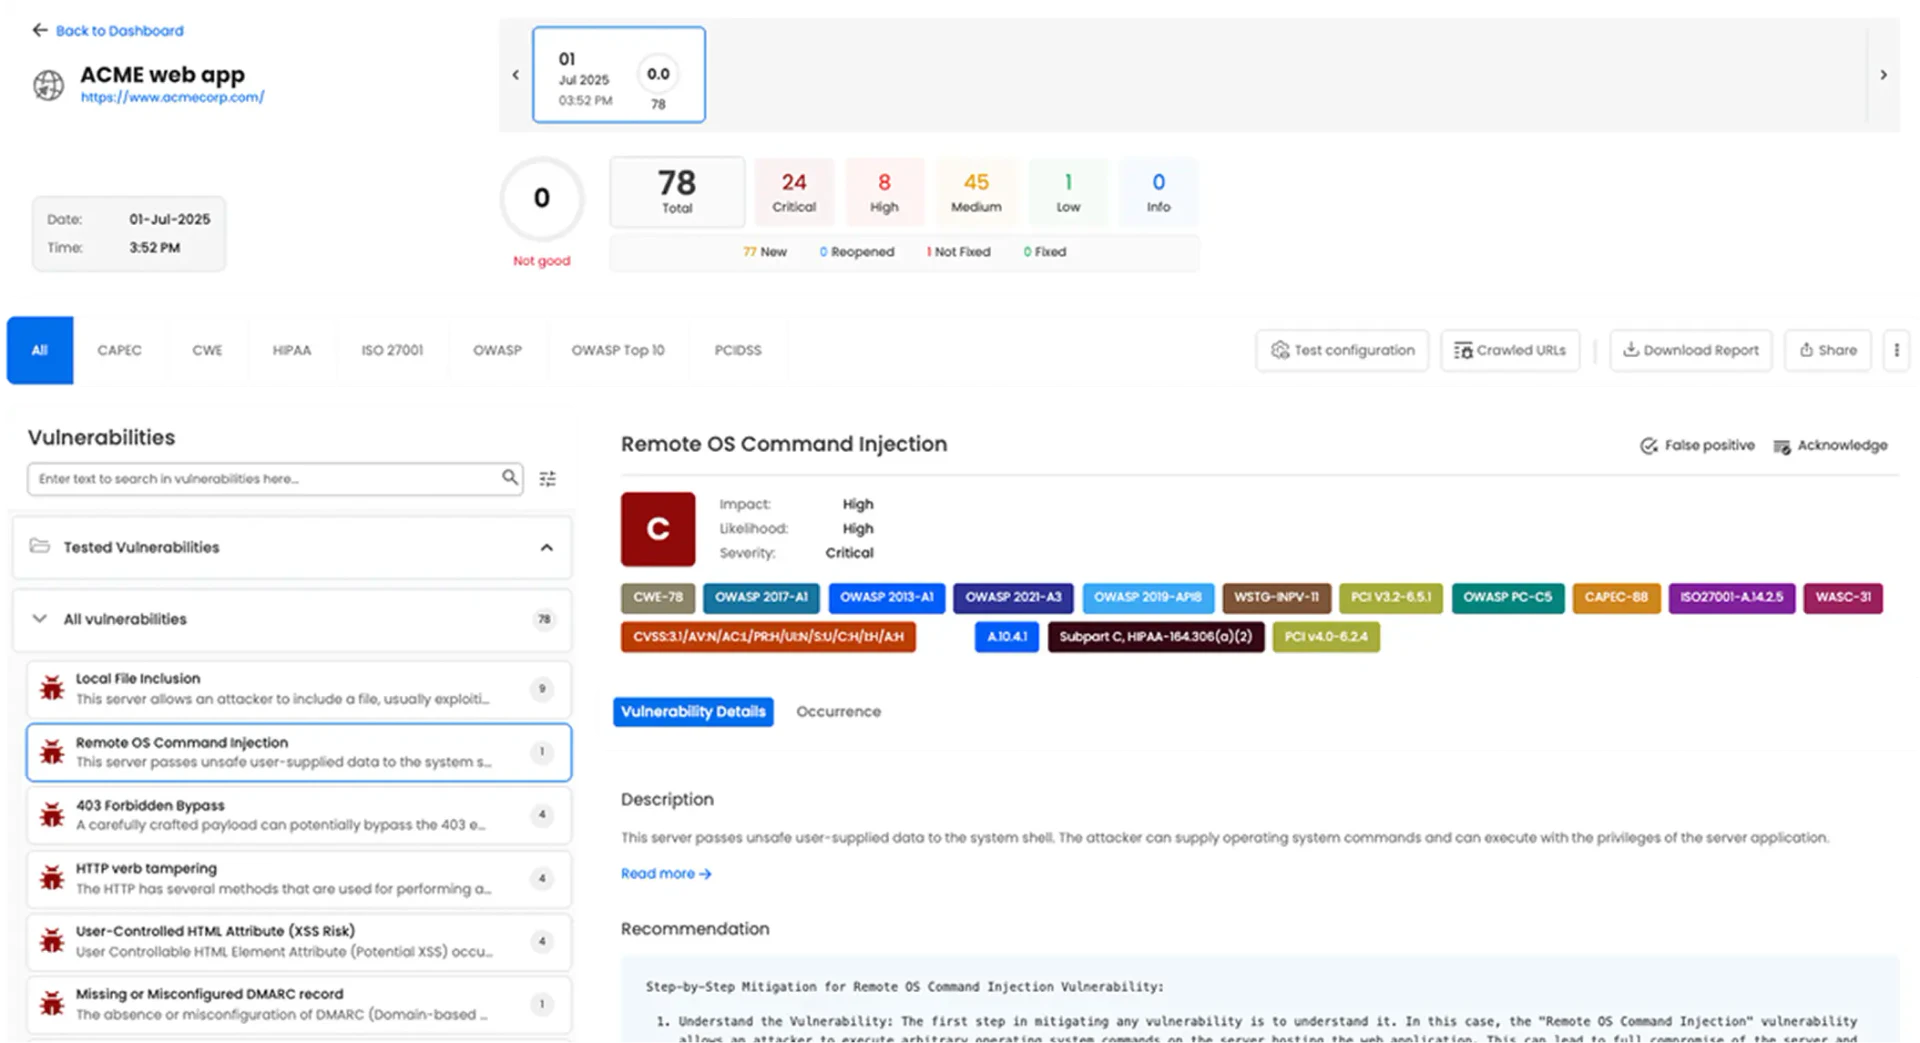Click the circular score gauge showing zero
Screen dimensions: 1920x1043
(541, 199)
